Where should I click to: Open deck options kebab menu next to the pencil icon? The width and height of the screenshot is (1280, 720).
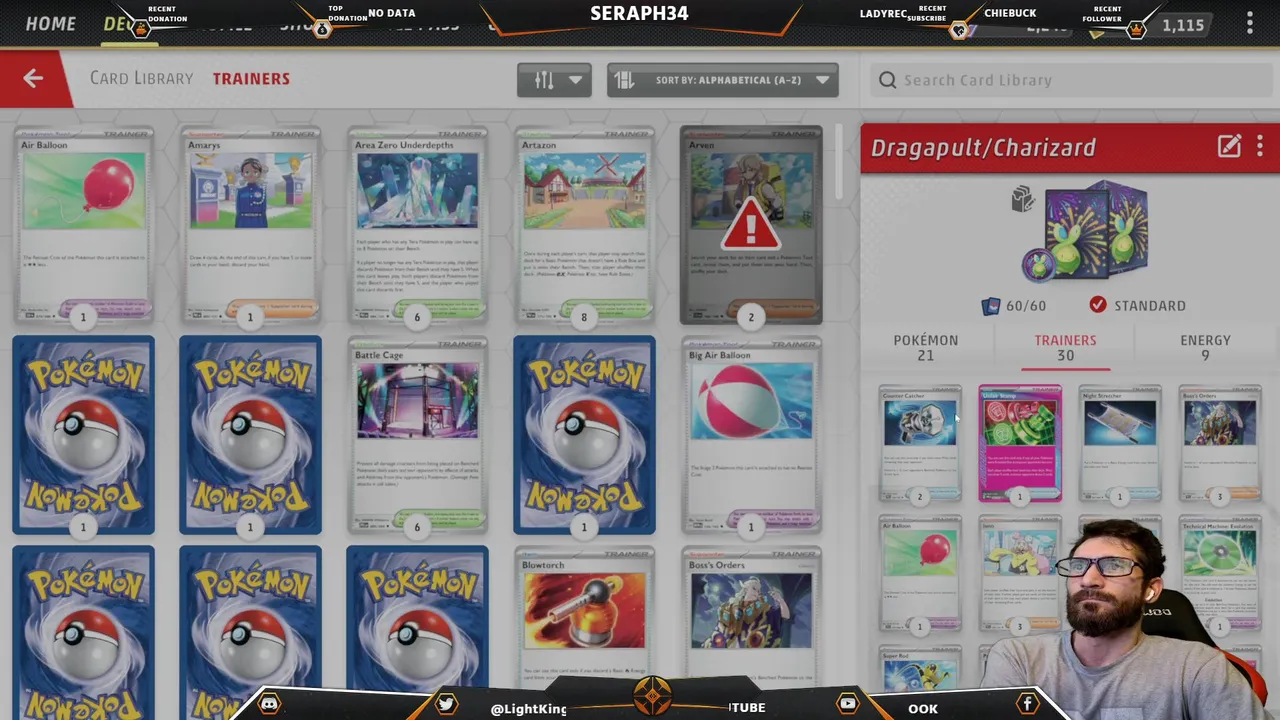point(1260,147)
